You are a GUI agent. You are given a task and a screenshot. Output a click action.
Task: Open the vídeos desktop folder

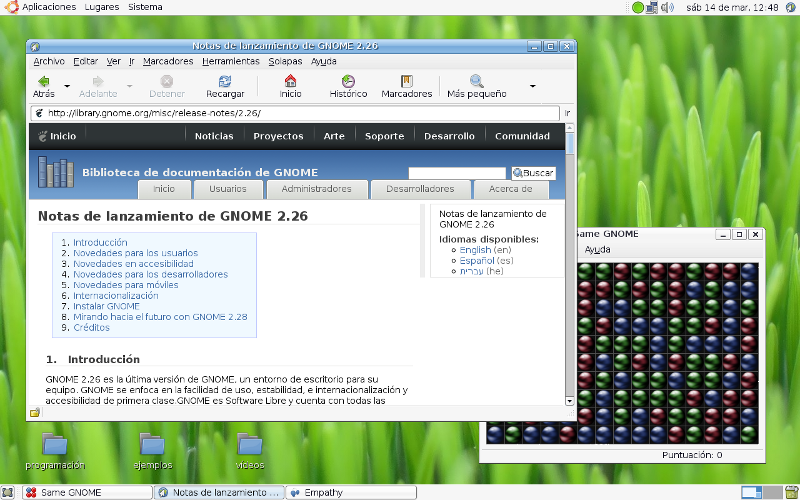point(250,452)
